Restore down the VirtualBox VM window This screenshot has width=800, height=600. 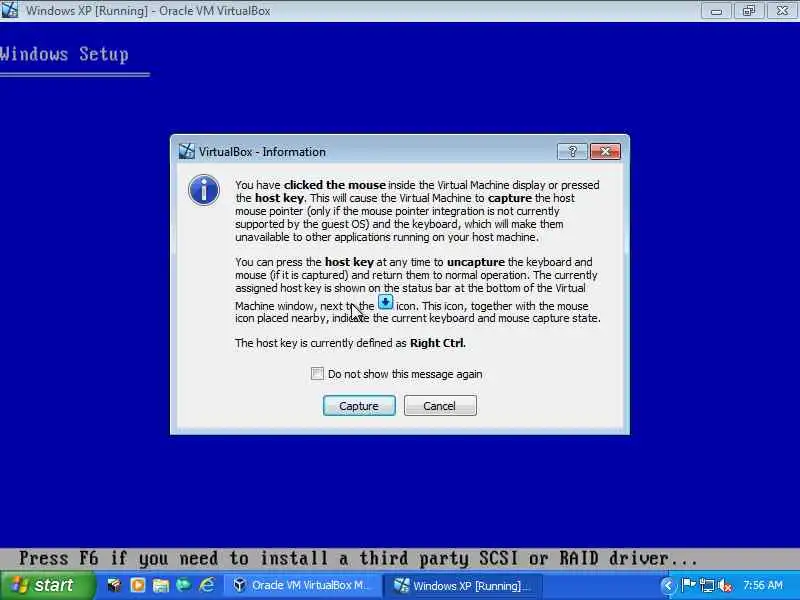749,11
